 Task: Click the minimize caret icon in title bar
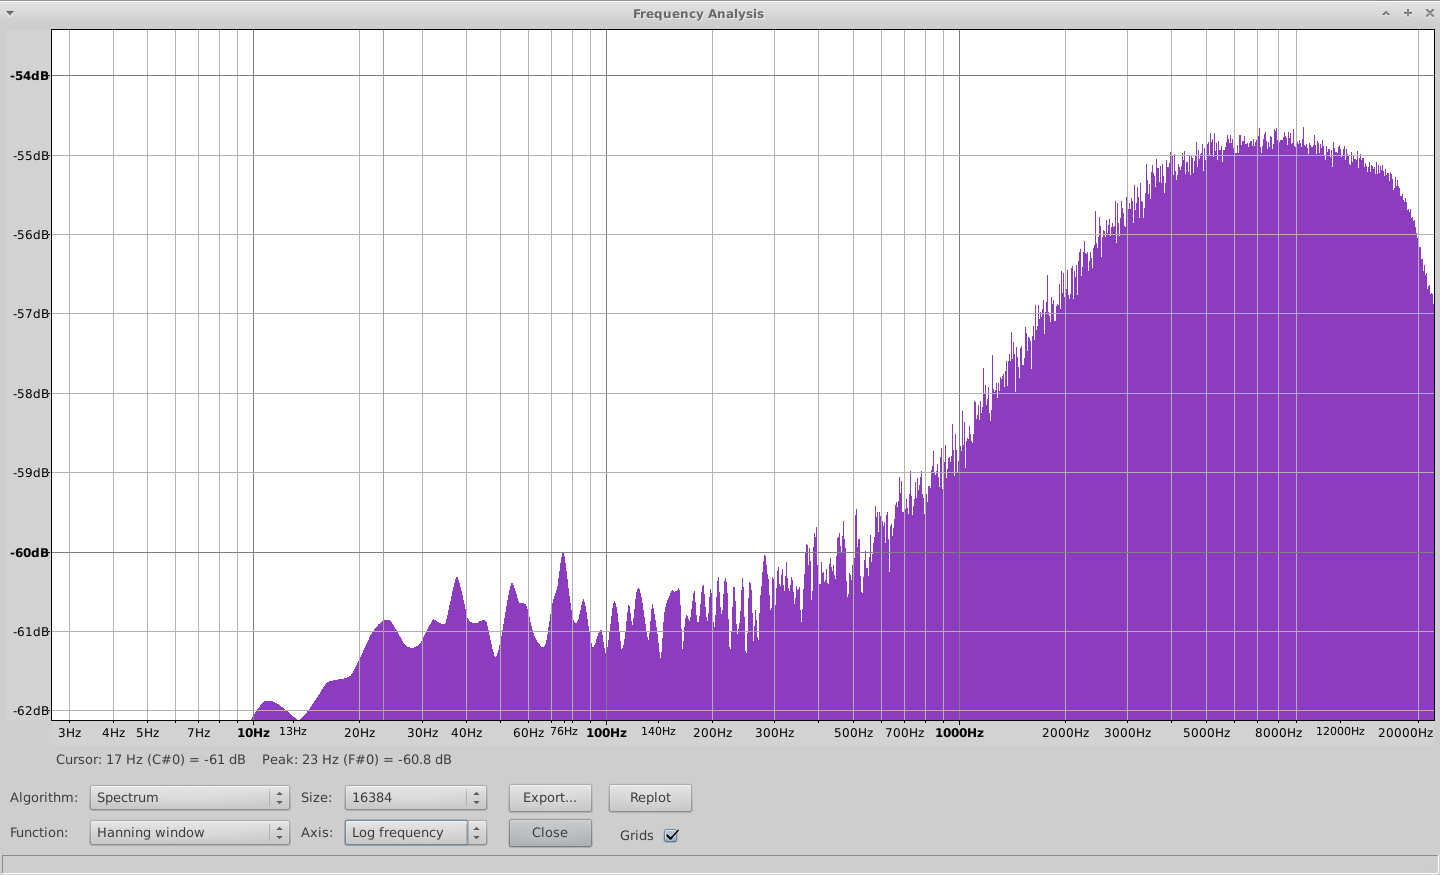point(1386,13)
